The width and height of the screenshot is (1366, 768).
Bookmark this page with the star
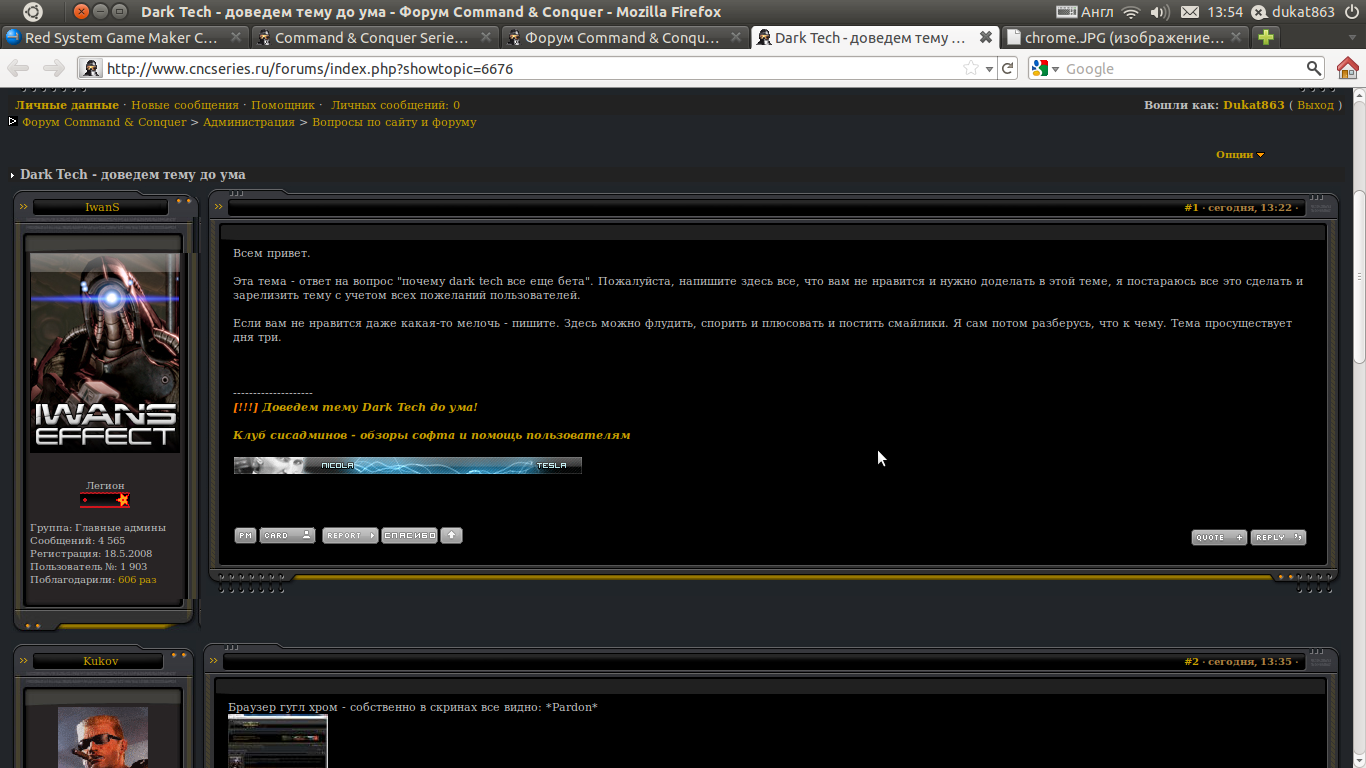point(970,68)
